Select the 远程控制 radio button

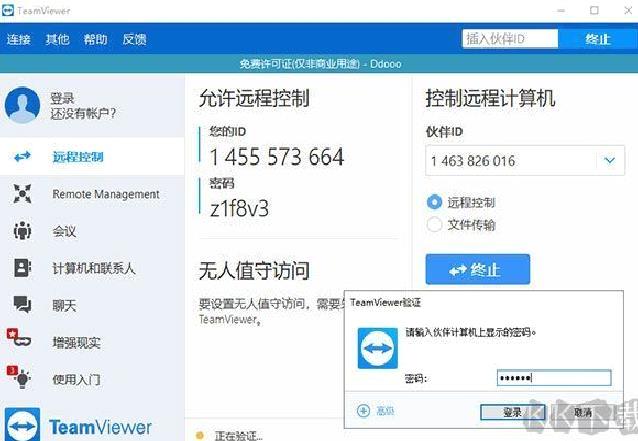434,202
